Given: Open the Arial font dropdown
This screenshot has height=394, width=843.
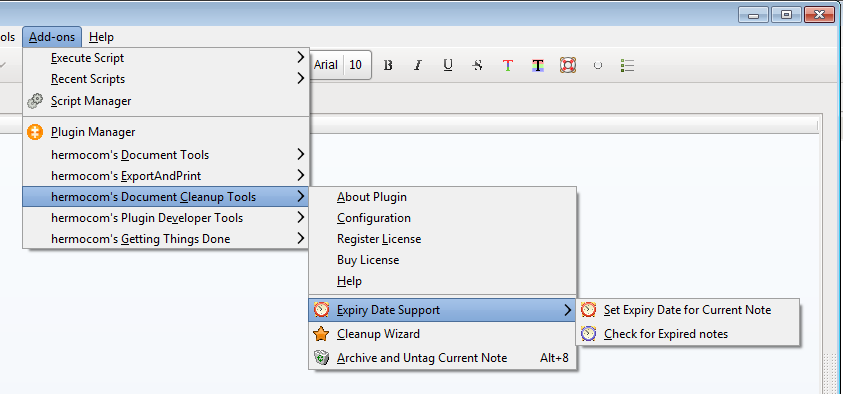Looking at the screenshot, I should click(326, 65).
